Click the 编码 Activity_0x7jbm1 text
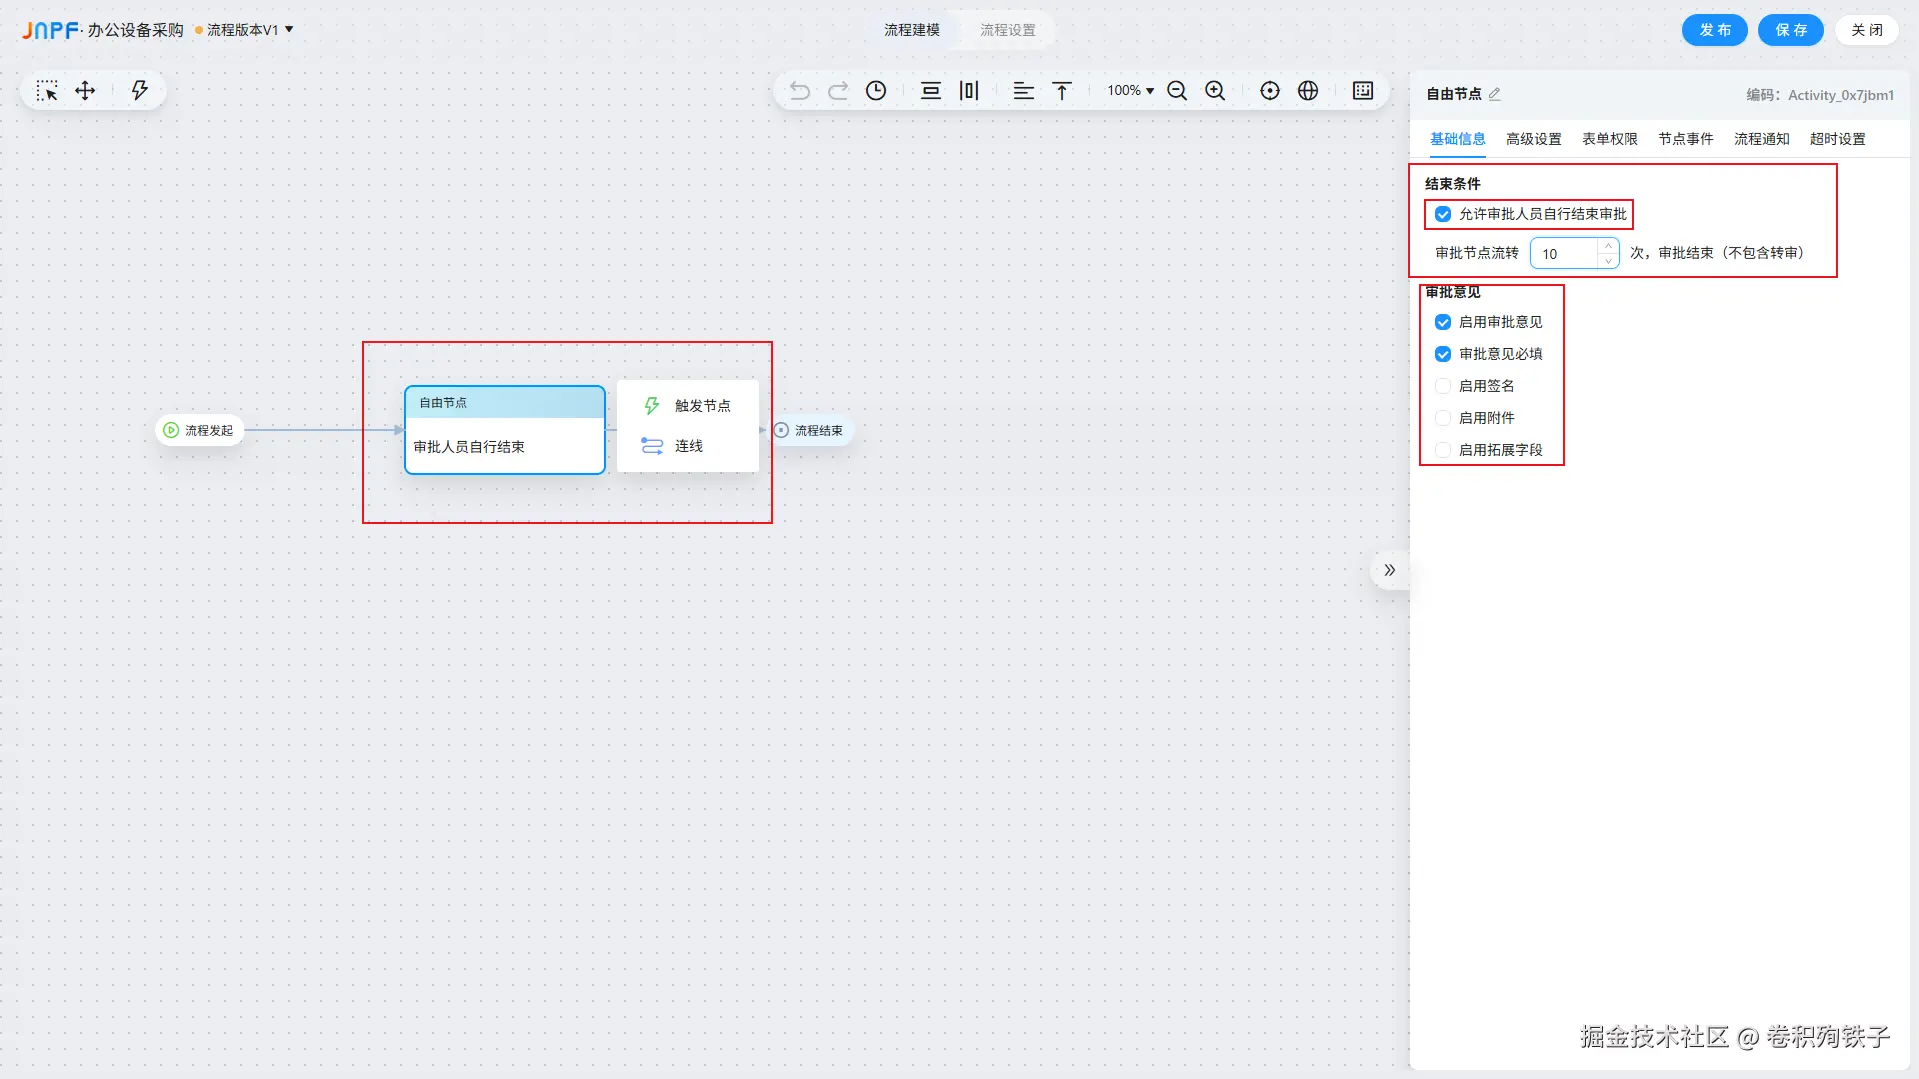The width and height of the screenshot is (1919, 1079). pos(1819,95)
